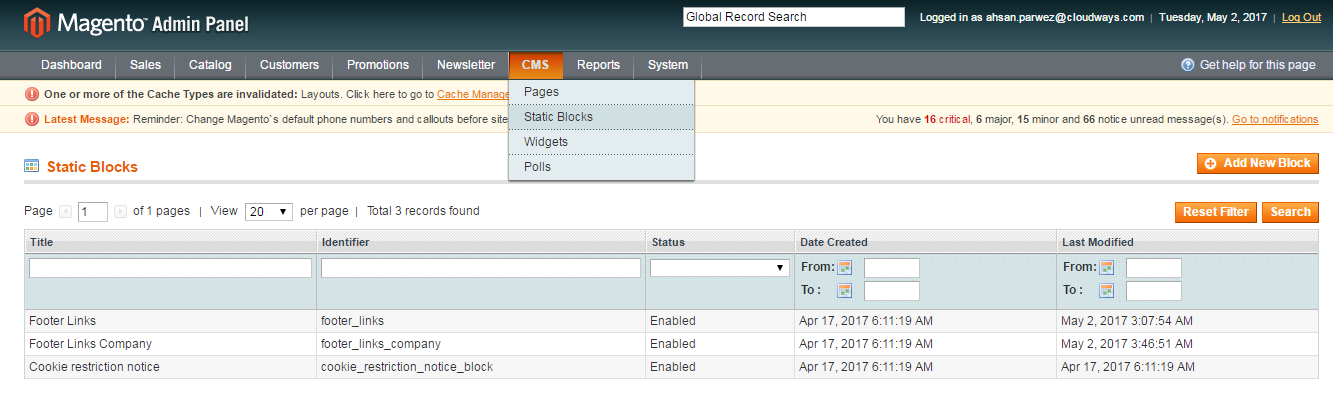Click Last Modified To input field
The height and width of the screenshot is (393, 1333).
[1154, 291]
